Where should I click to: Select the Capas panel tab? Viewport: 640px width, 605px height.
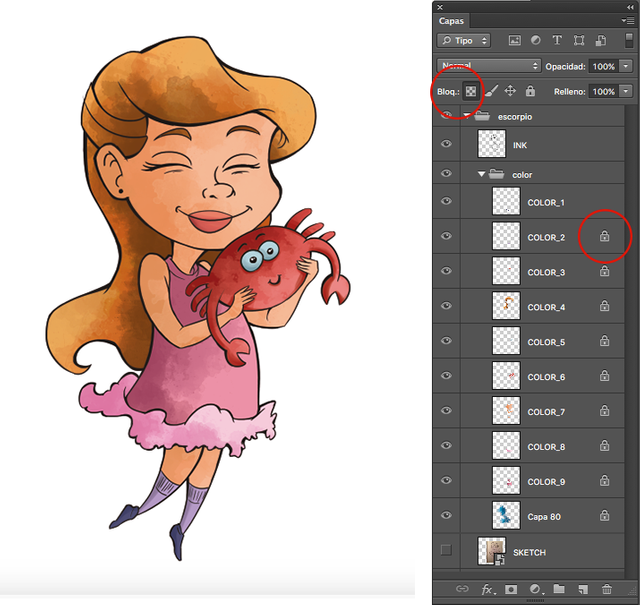click(453, 21)
